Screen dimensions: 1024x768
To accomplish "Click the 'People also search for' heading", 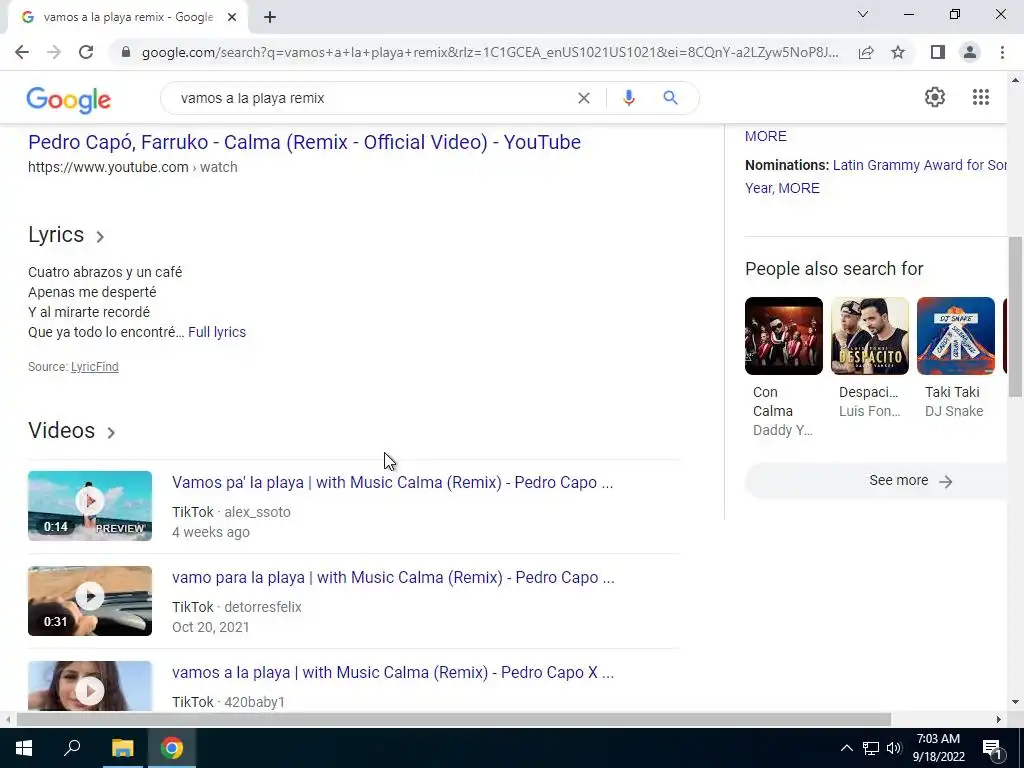I will click(x=834, y=268).
